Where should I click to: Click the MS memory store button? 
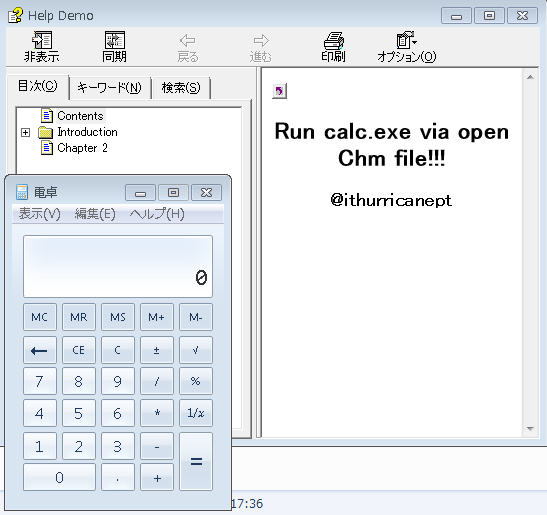click(118, 317)
